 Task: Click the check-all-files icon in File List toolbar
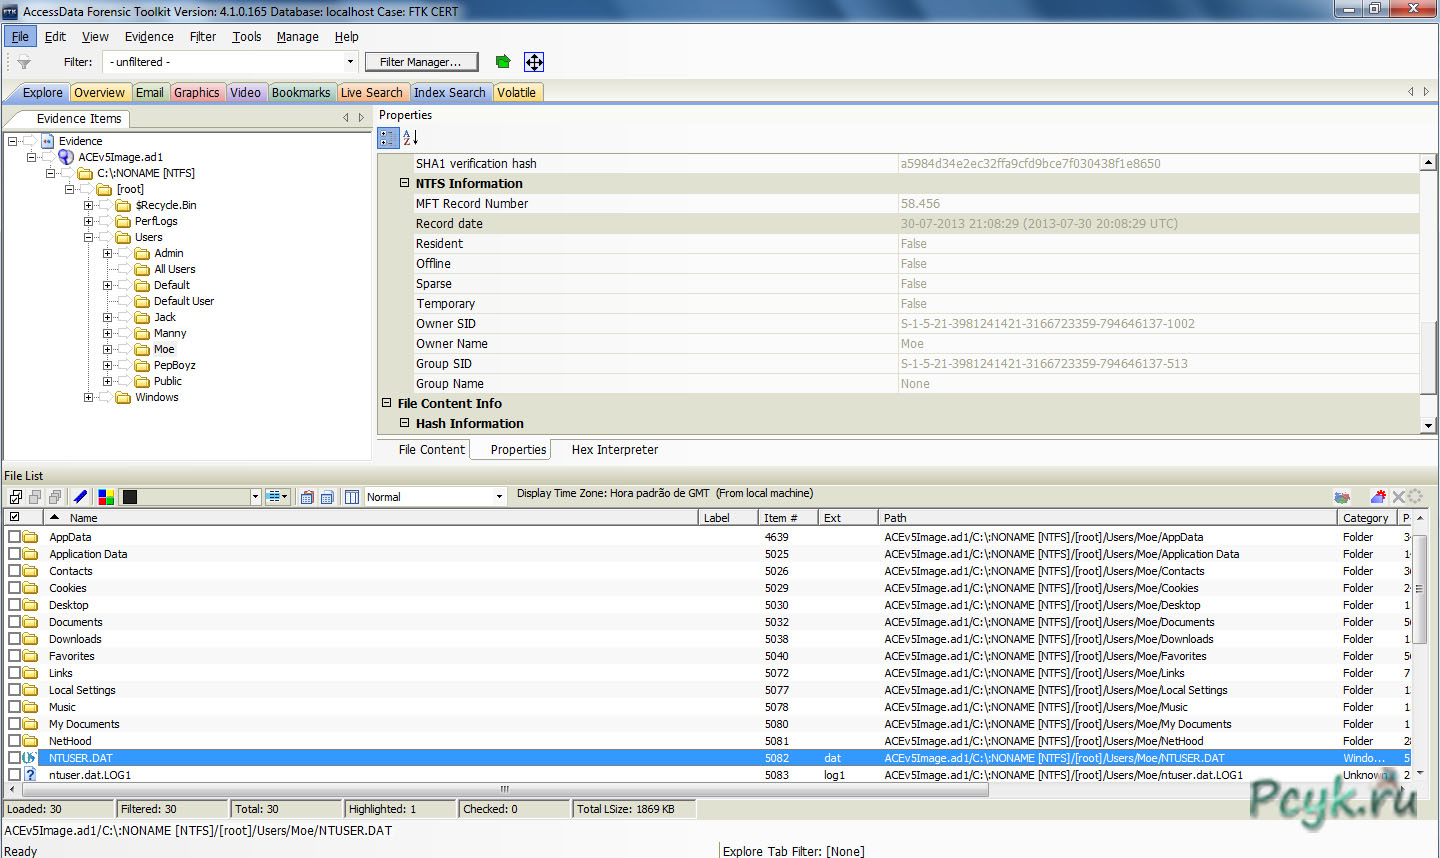click(15, 497)
